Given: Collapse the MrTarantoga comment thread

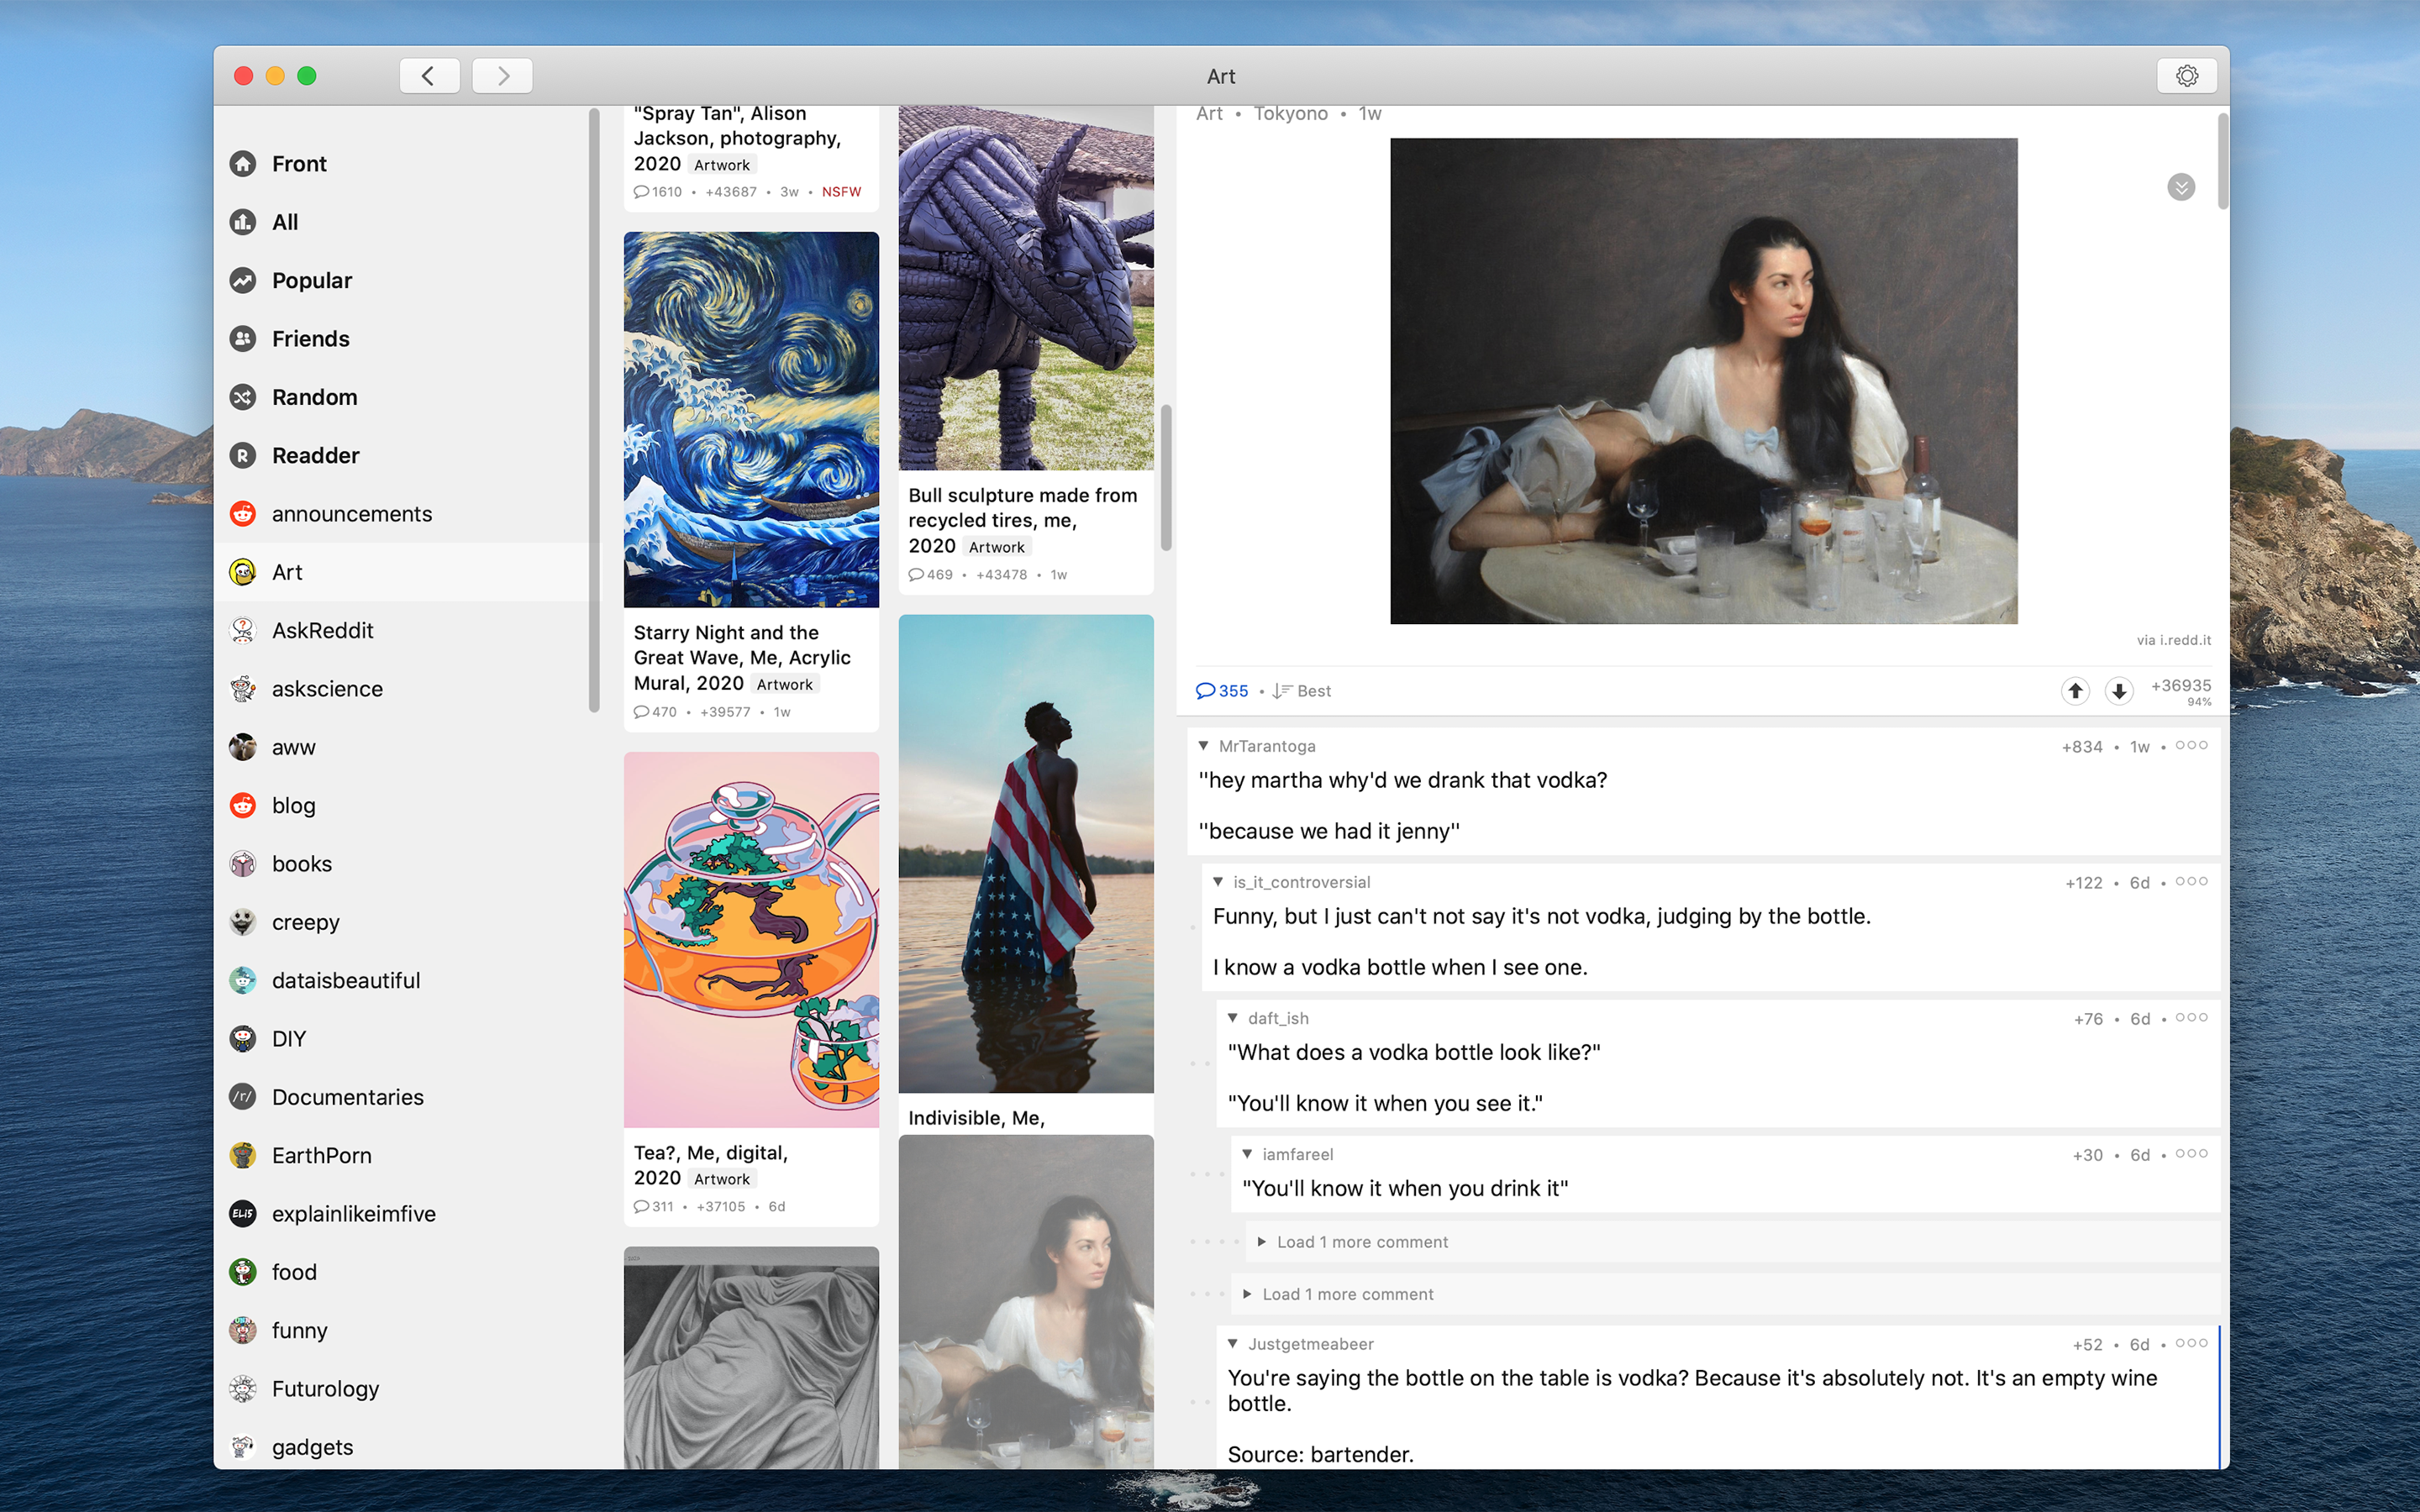Looking at the screenshot, I should 1204,746.
